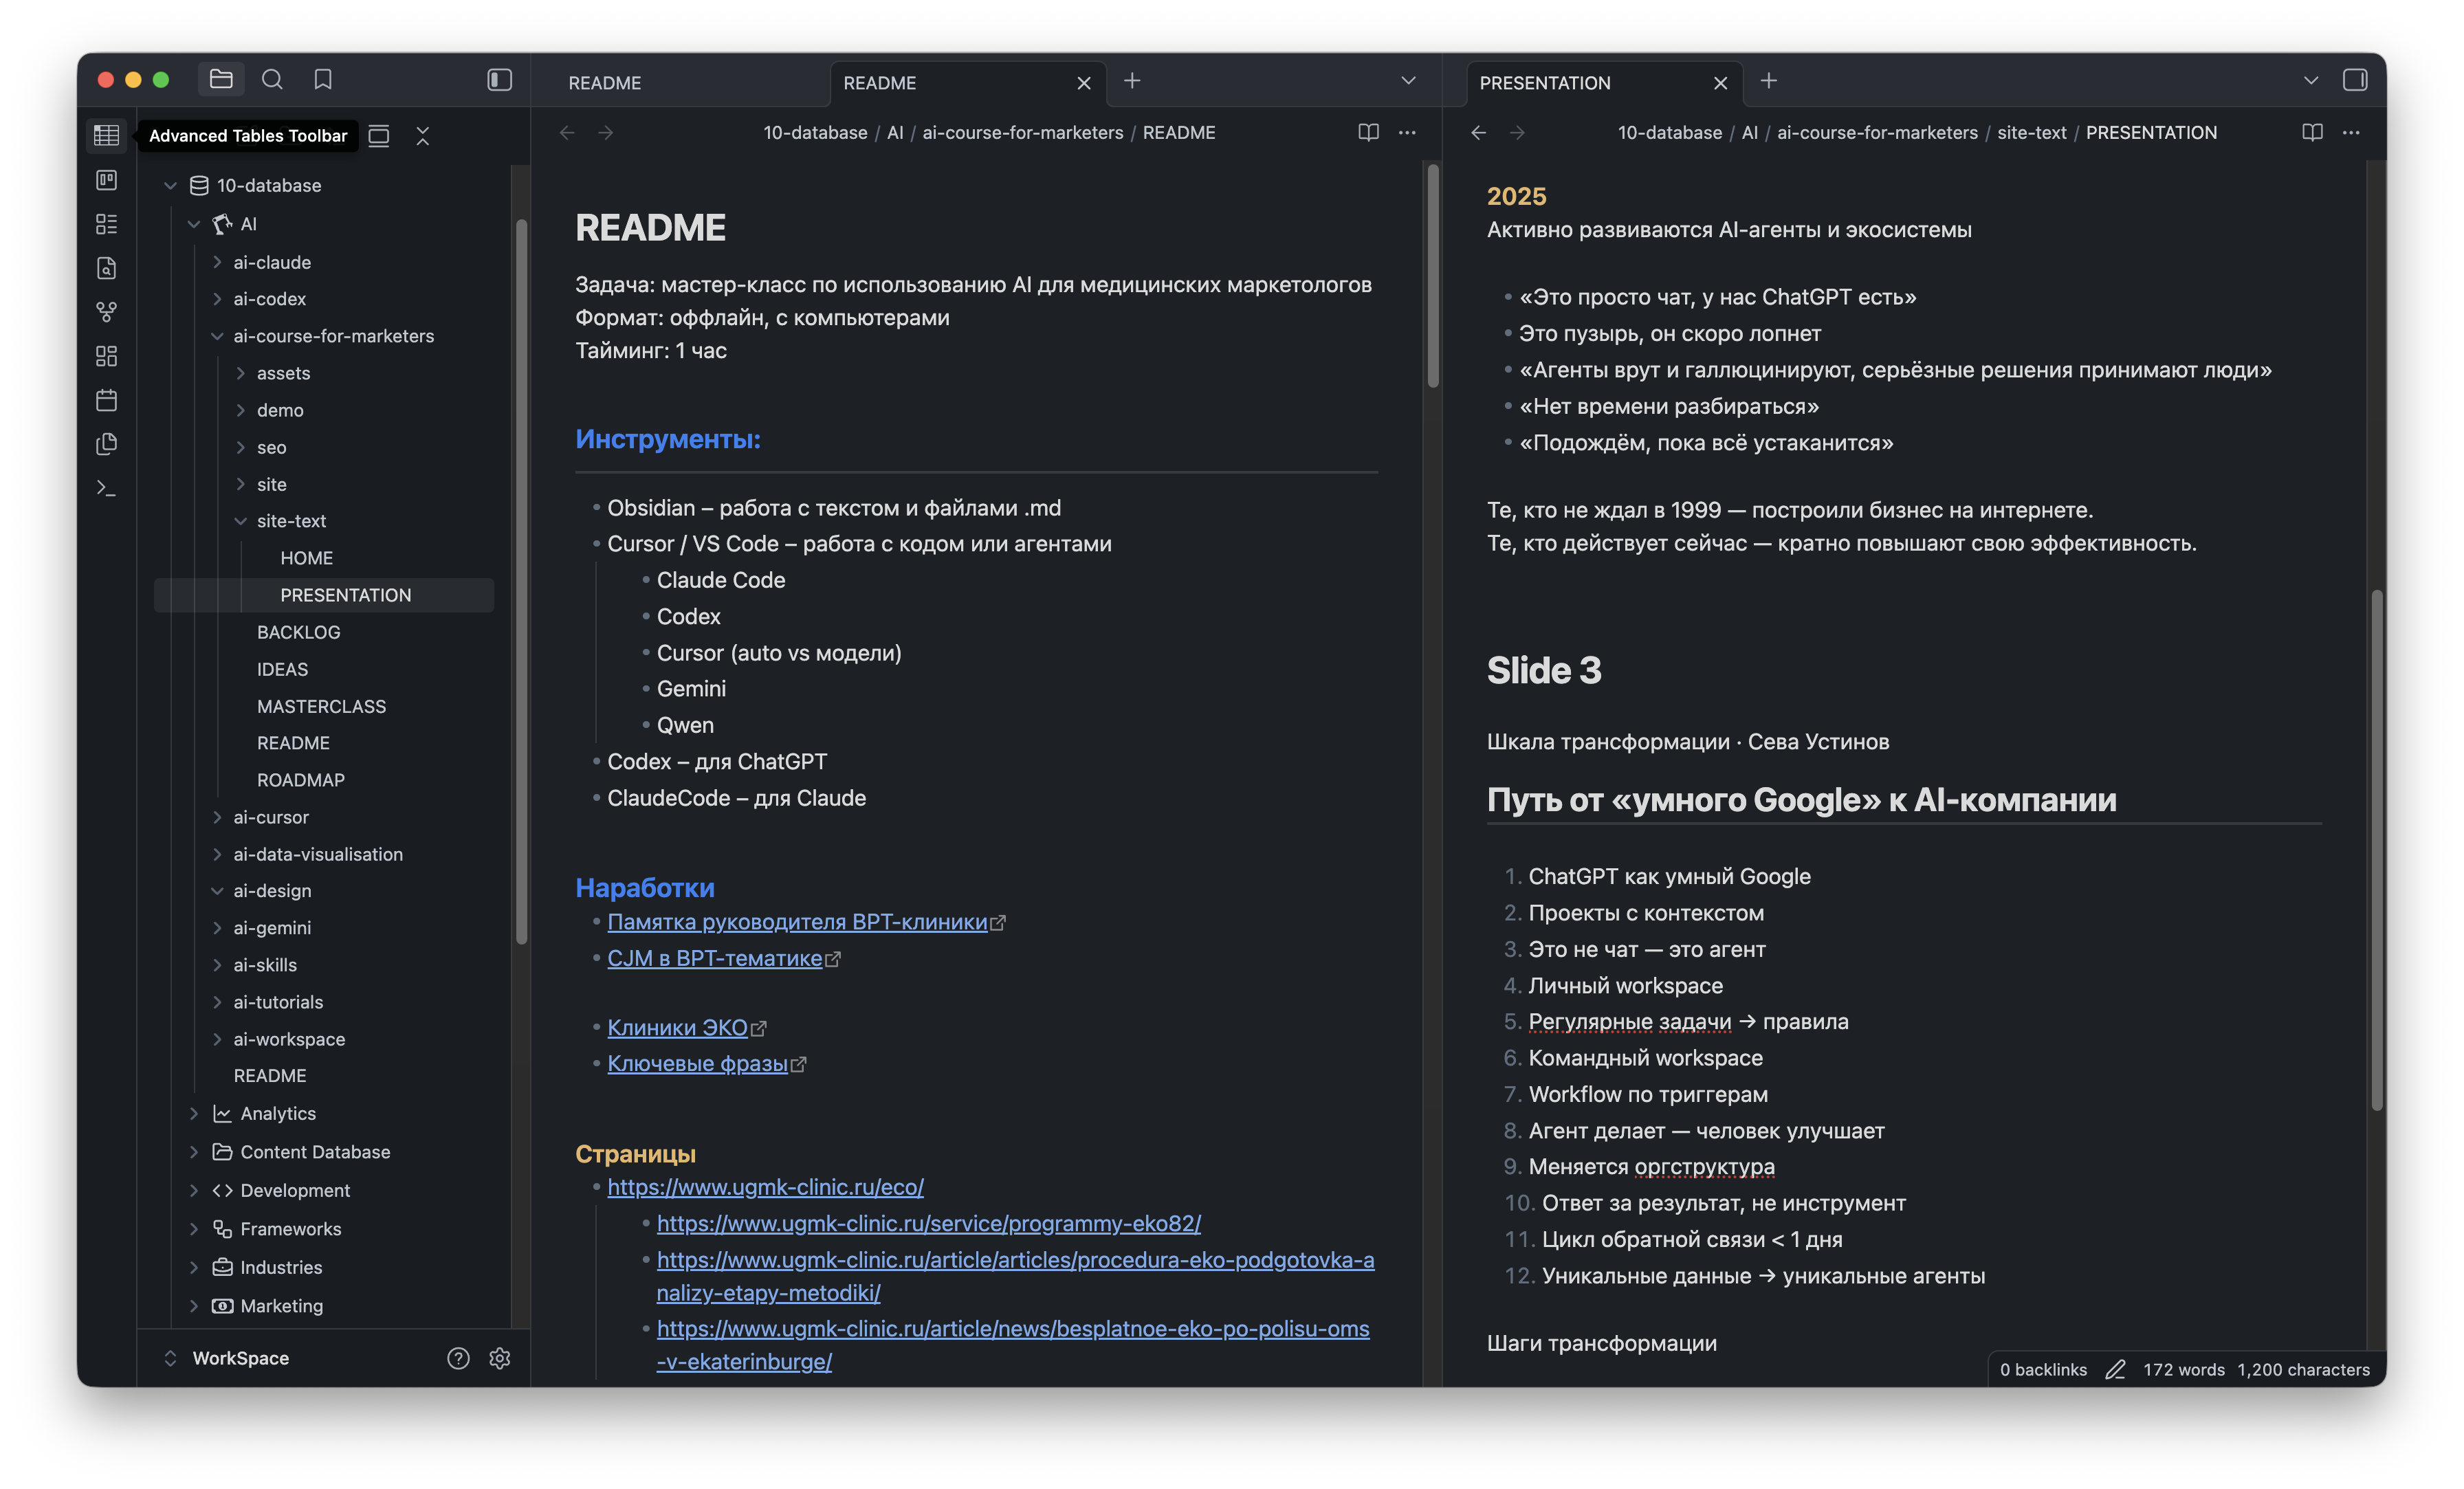Open the help icon near WorkSpace
2464x1489 pixels.
458,1358
